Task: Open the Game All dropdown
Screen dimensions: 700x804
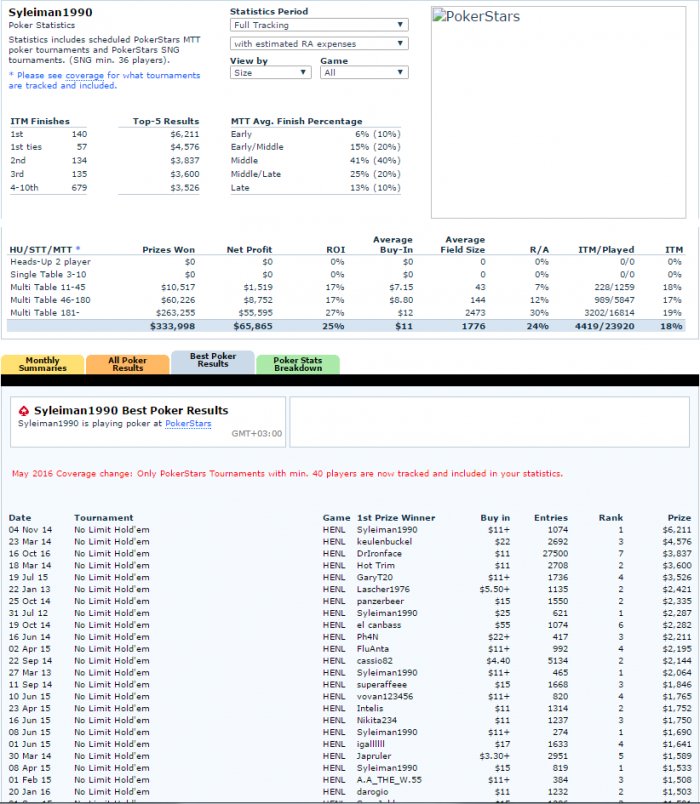Action: pos(364,73)
